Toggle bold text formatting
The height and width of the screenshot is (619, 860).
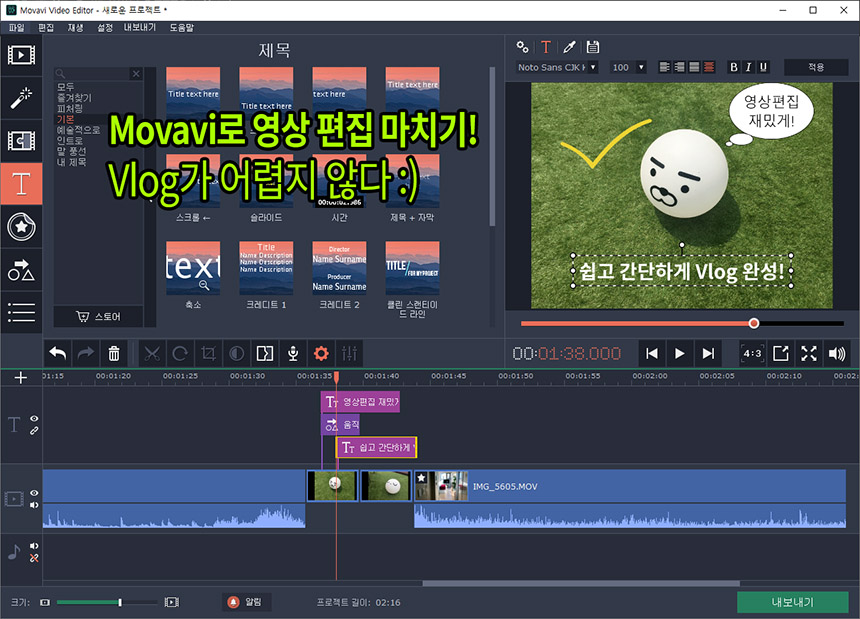click(733, 67)
